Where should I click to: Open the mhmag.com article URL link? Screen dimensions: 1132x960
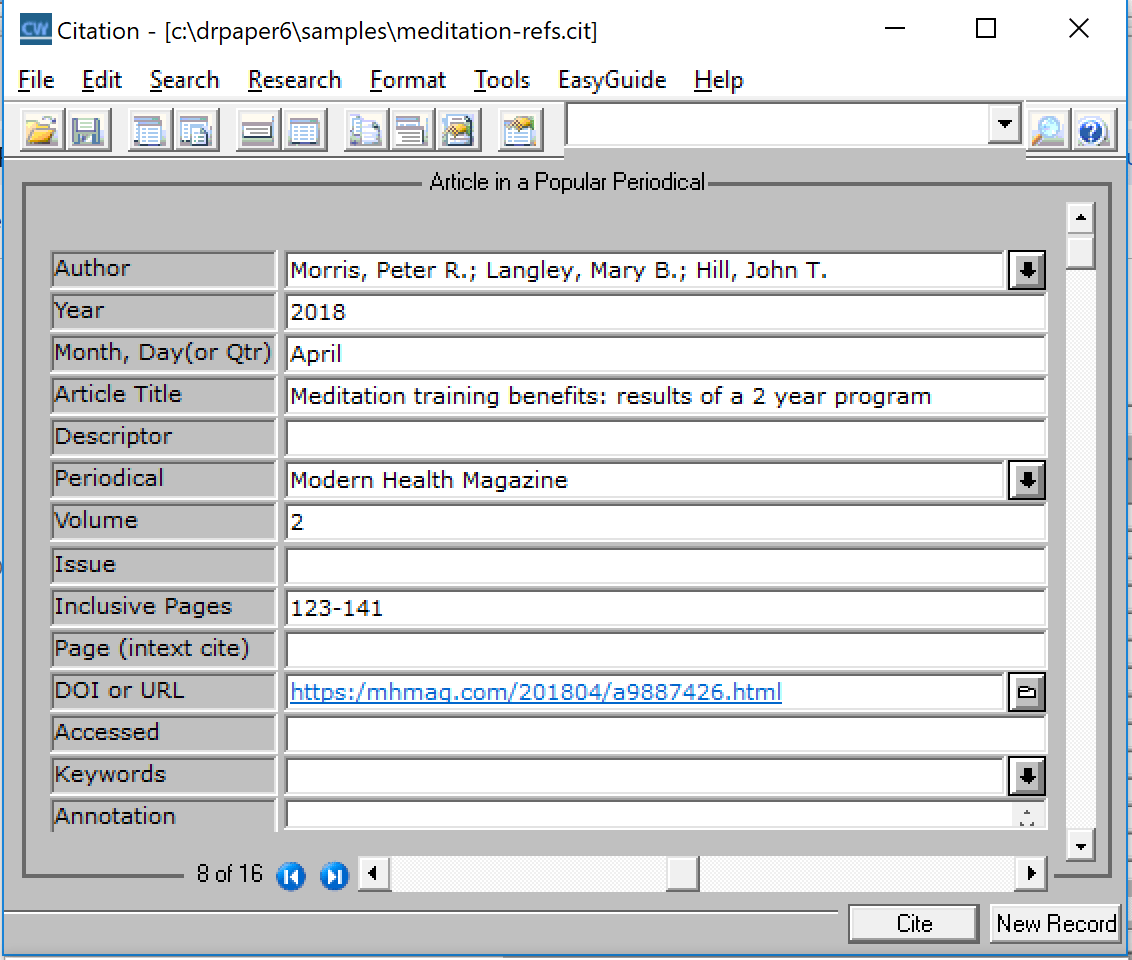[535, 692]
